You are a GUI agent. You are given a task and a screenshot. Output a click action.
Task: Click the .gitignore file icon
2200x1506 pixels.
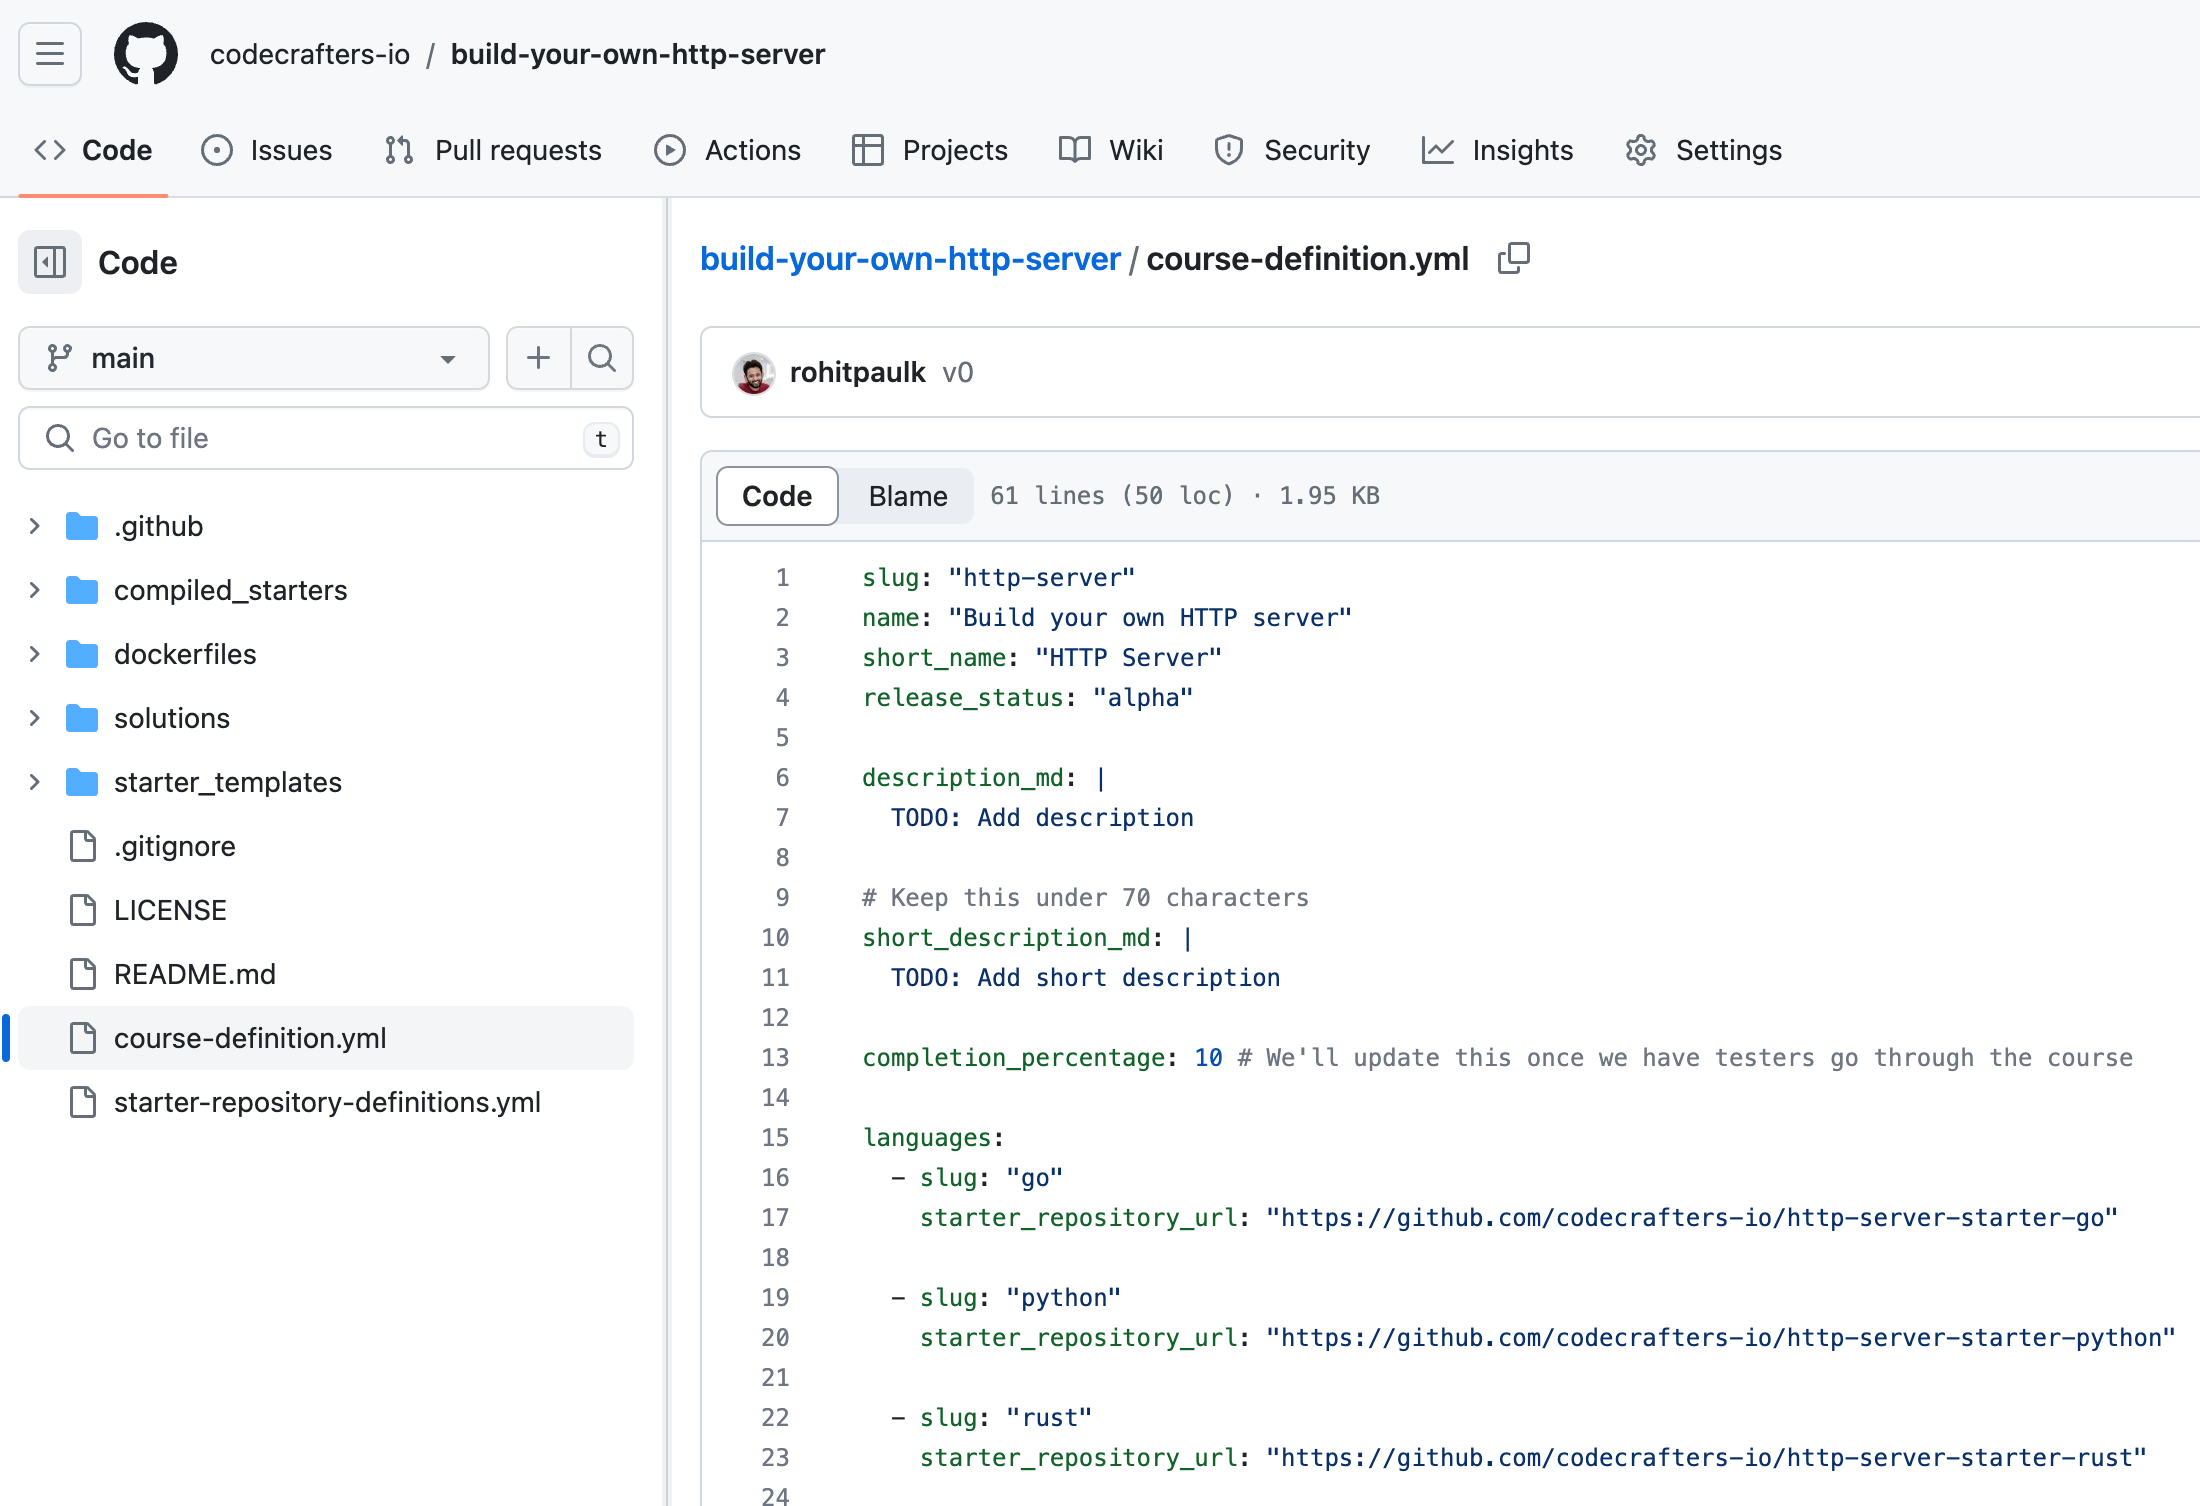coord(83,846)
